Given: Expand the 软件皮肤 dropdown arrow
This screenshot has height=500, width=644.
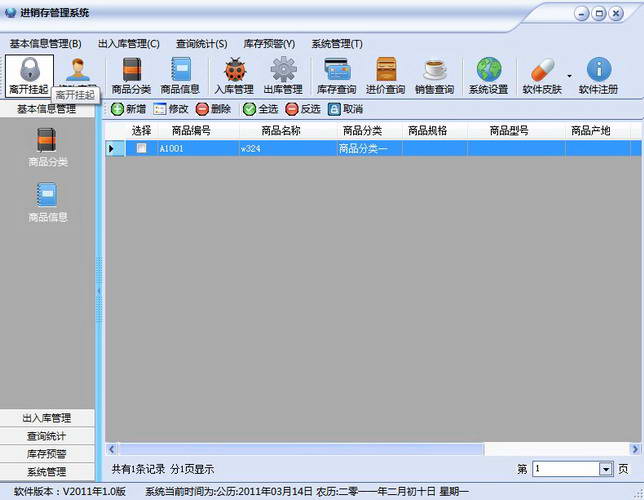Looking at the screenshot, I should point(569,76).
